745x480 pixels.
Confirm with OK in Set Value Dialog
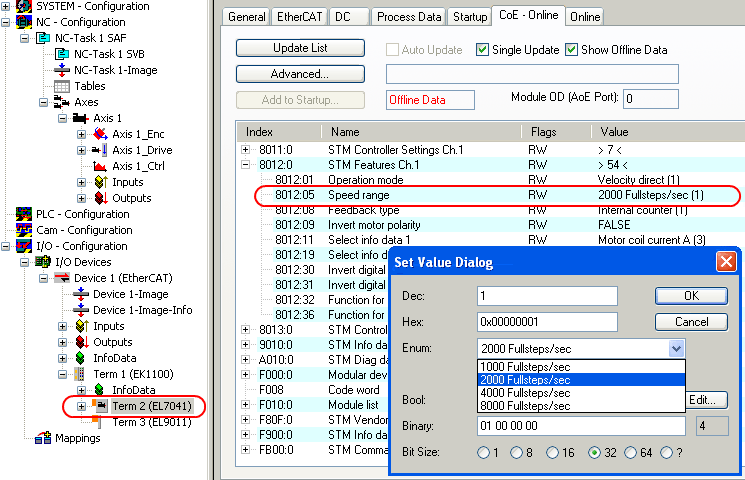coord(691,296)
